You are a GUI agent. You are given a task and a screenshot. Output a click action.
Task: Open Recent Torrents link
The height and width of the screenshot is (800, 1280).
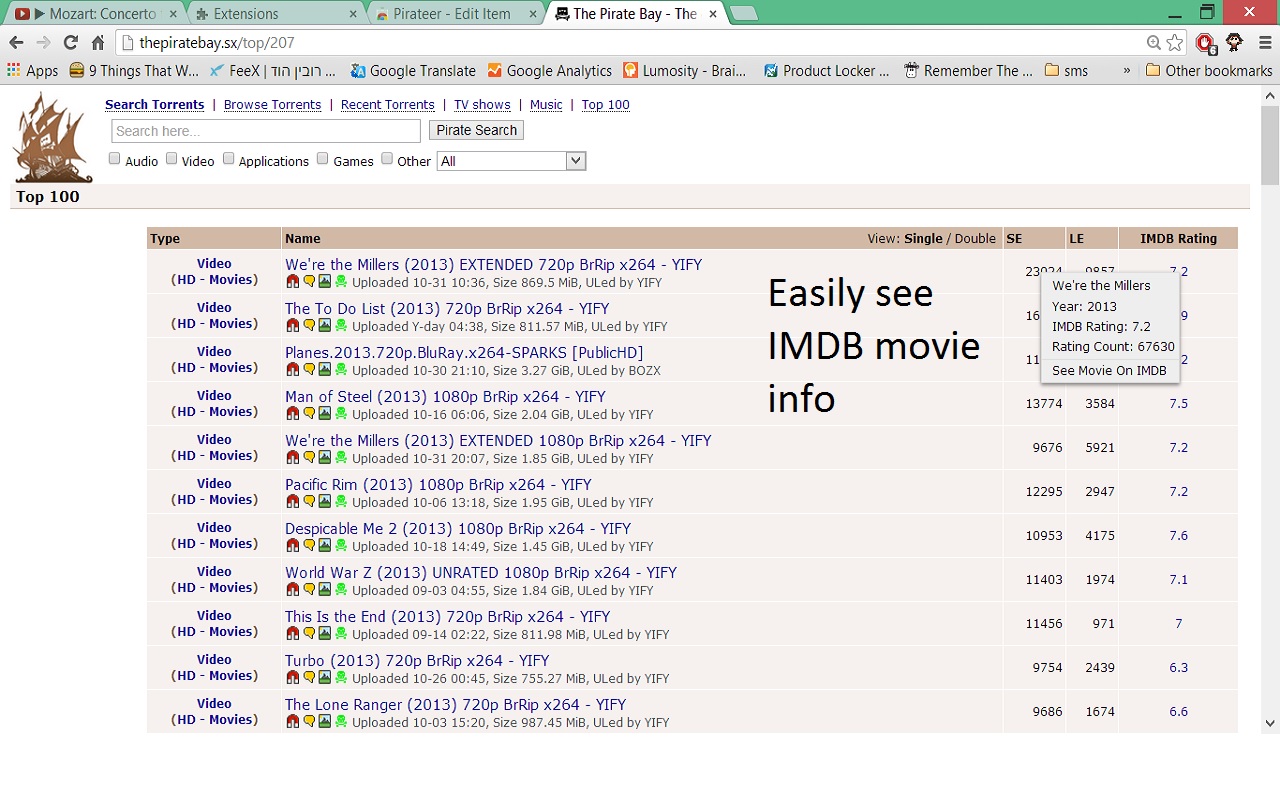[x=388, y=105]
